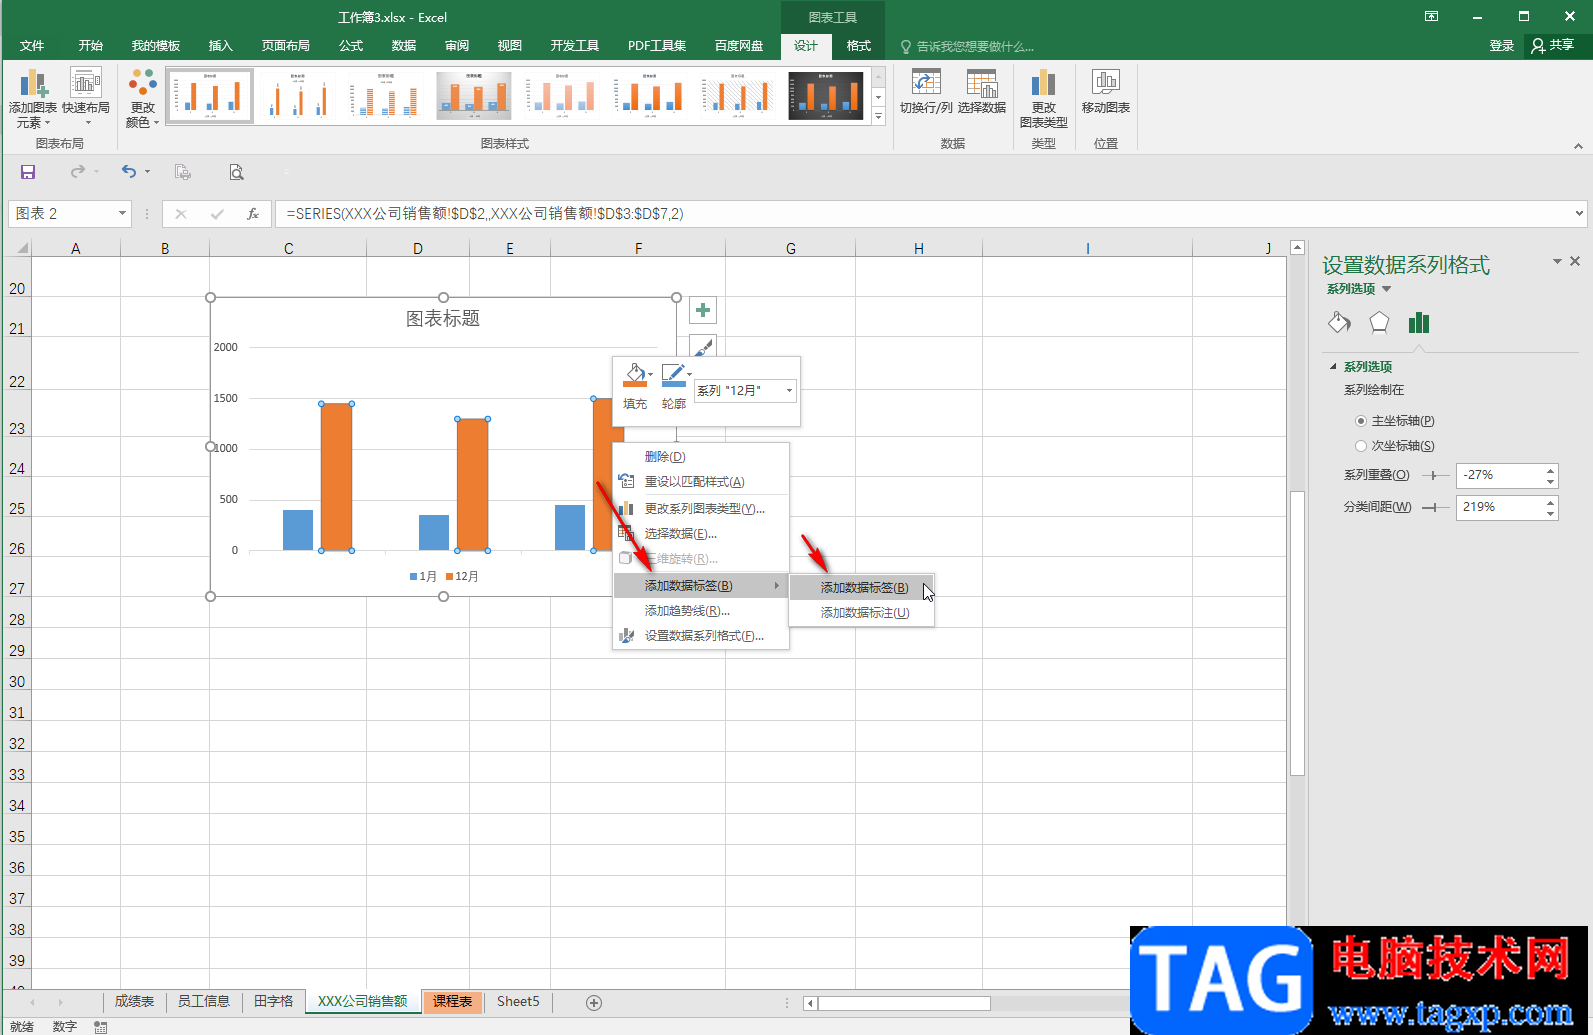Click the Chart Styles brush button

[x=703, y=347]
